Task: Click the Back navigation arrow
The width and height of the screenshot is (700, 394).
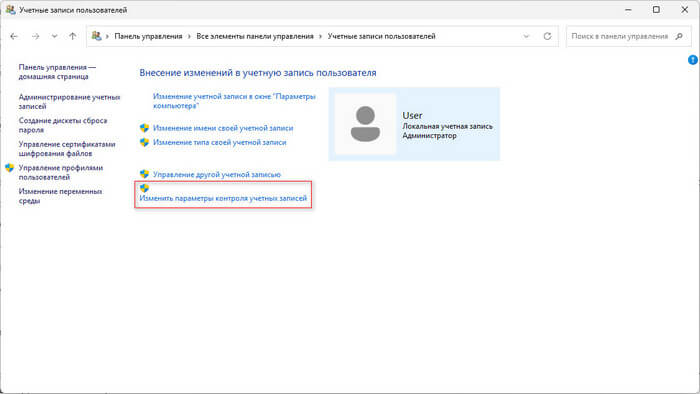Action: pyautogui.click(x=14, y=36)
